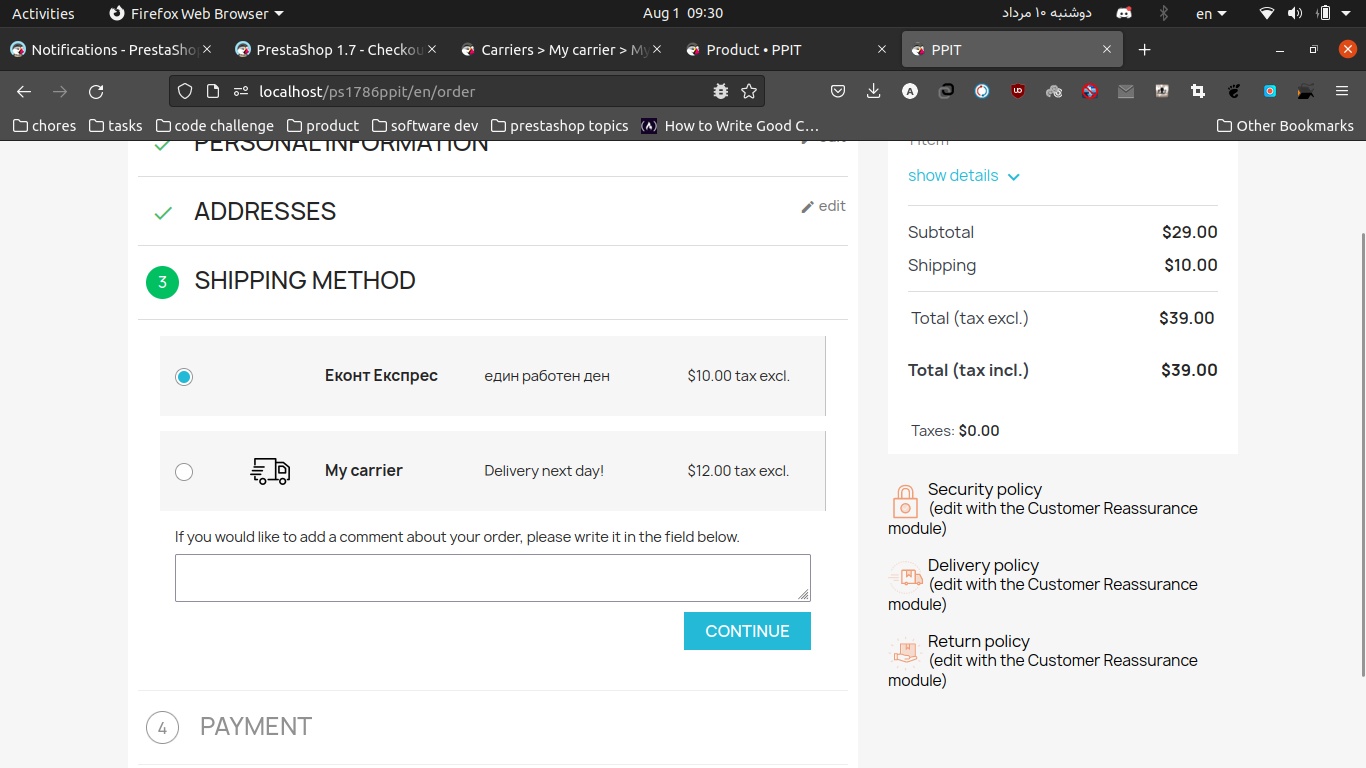Click the Return policy box icon
The height and width of the screenshot is (768, 1366).
pyautogui.click(x=905, y=653)
